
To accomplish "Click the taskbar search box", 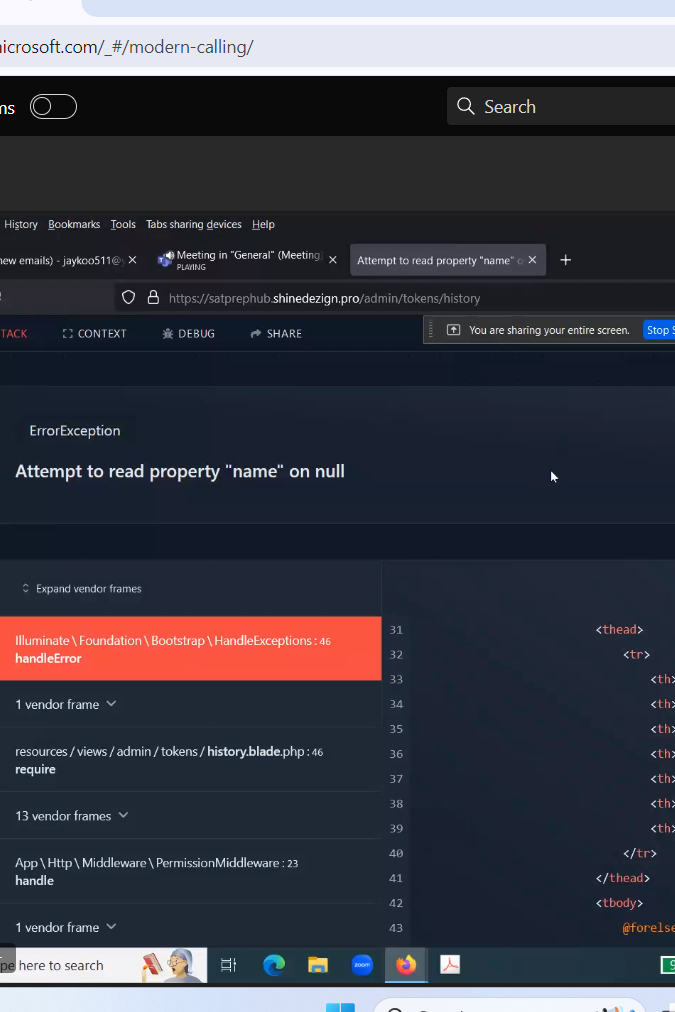I will coord(103,965).
